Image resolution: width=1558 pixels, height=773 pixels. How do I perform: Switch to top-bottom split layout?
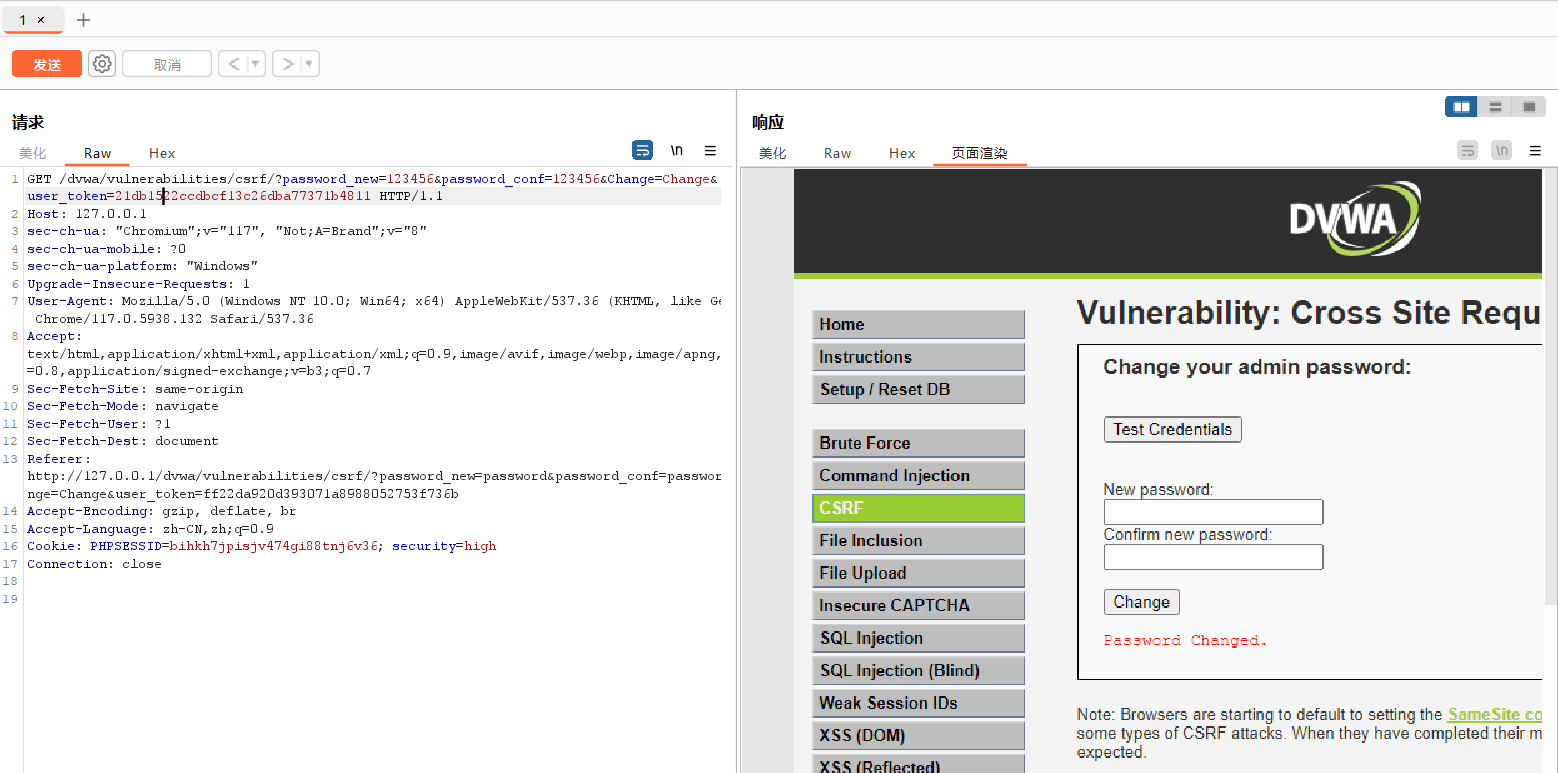1495,107
